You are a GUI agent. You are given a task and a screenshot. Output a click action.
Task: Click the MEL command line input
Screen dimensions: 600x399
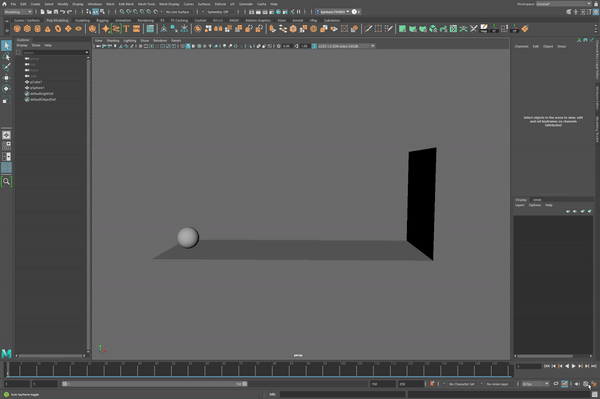pyautogui.click(x=342, y=394)
